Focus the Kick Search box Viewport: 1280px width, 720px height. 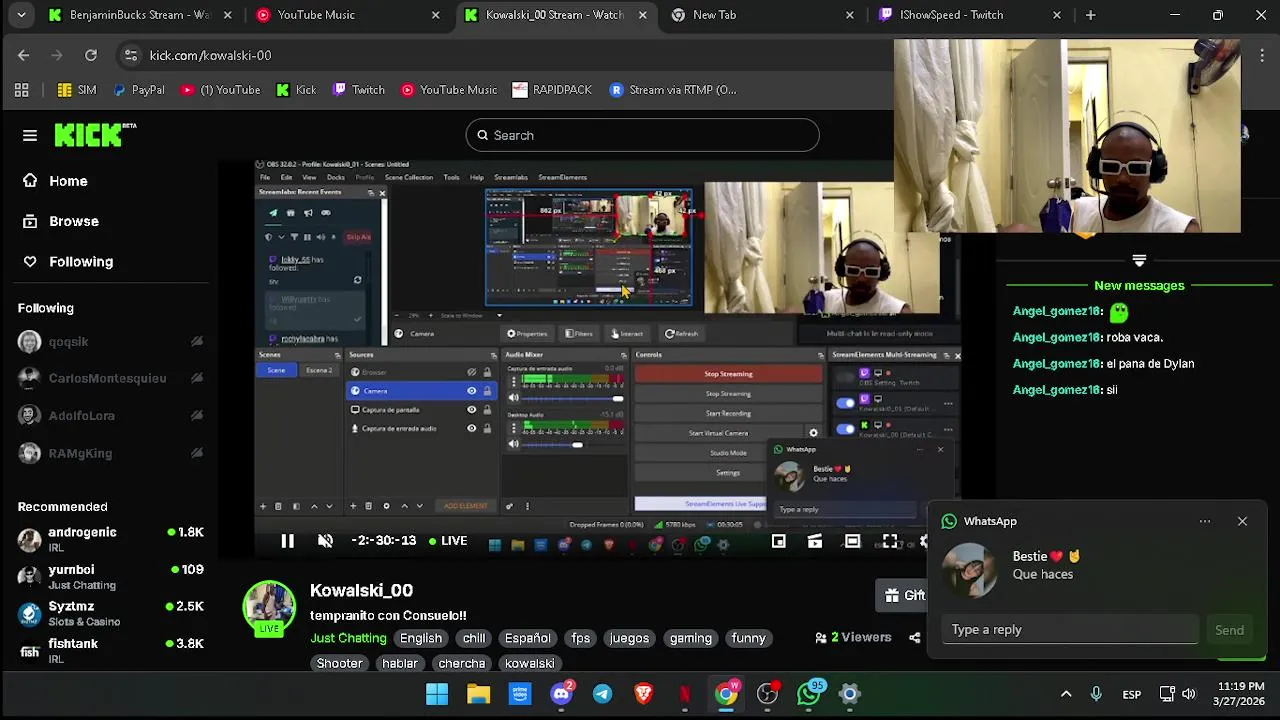(642, 135)
